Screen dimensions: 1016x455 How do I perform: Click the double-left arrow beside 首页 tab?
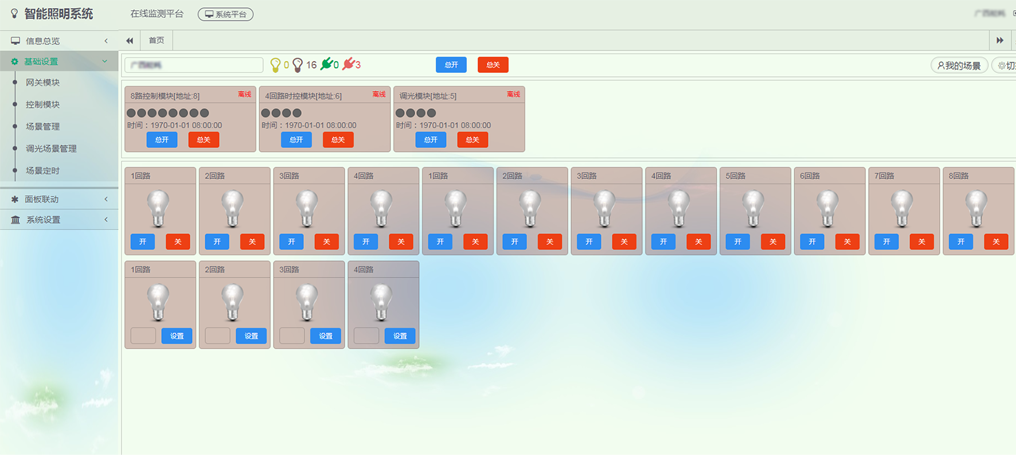click(x=130, y=40)
